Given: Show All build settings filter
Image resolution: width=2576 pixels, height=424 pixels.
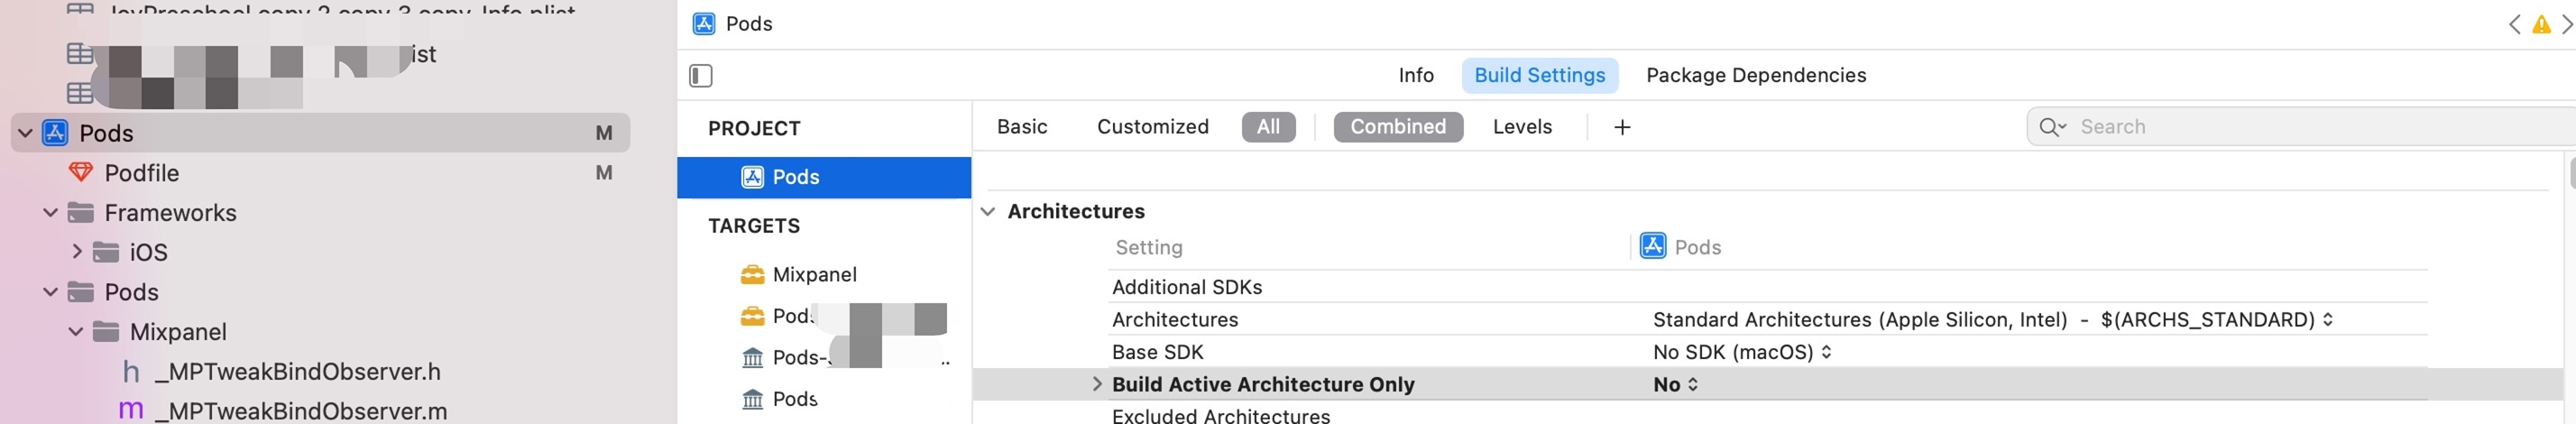Looking at the screenshot, I should coord(1268,127).
